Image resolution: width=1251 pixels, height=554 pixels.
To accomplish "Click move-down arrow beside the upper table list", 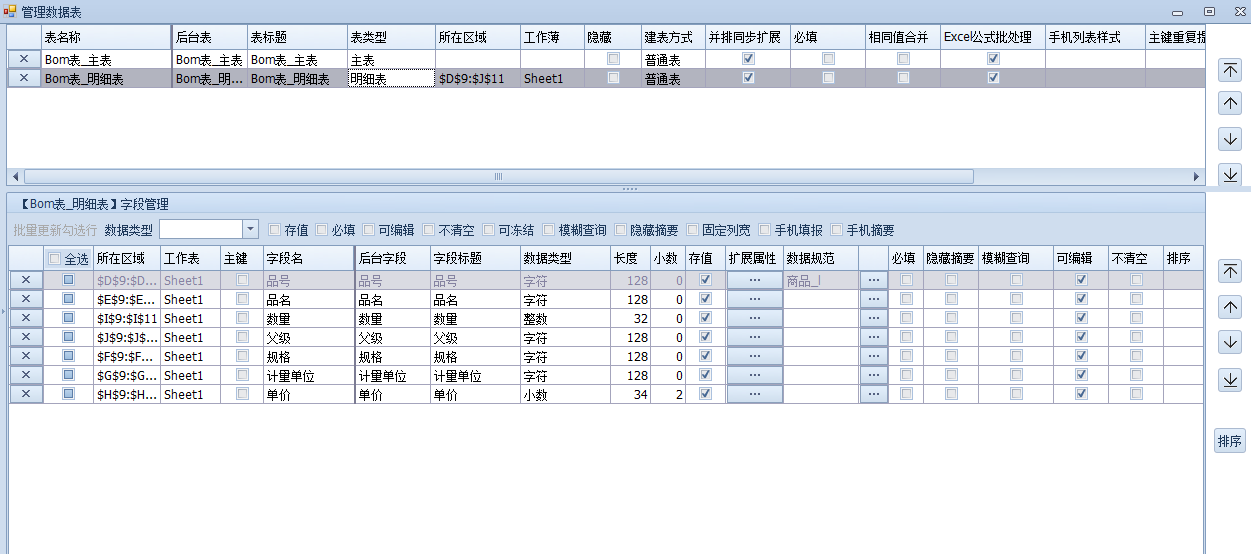I will [1230, 139].
